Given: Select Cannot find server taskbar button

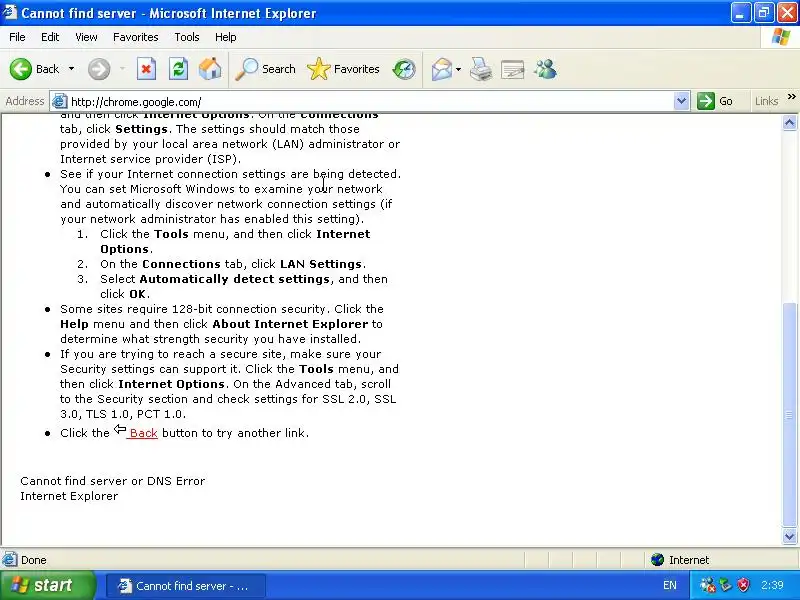Looking at the screenshot, I should [x=186, y=586].
